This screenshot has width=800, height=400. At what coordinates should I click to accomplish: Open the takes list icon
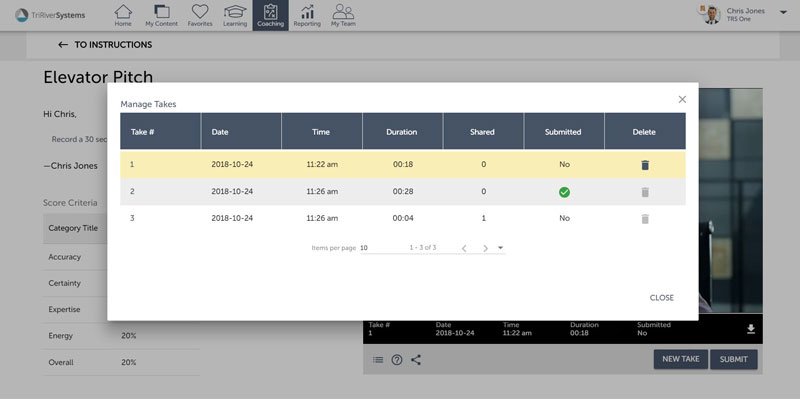coord(378,360)
